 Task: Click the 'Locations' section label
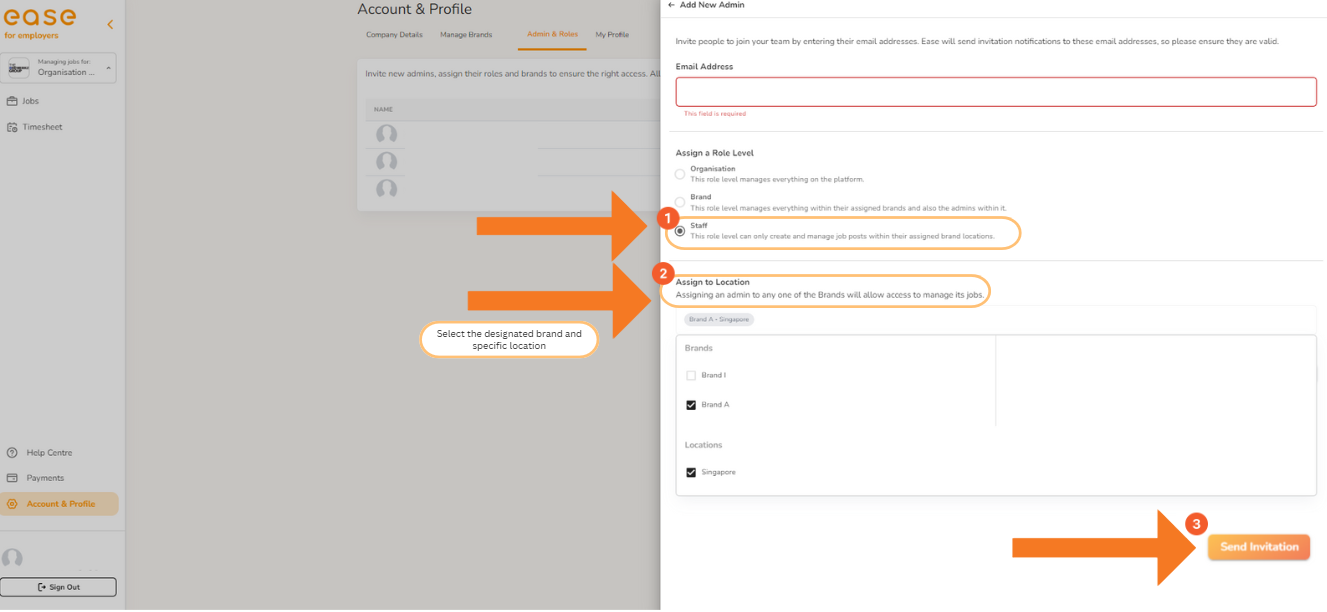(x=703, y=445)
